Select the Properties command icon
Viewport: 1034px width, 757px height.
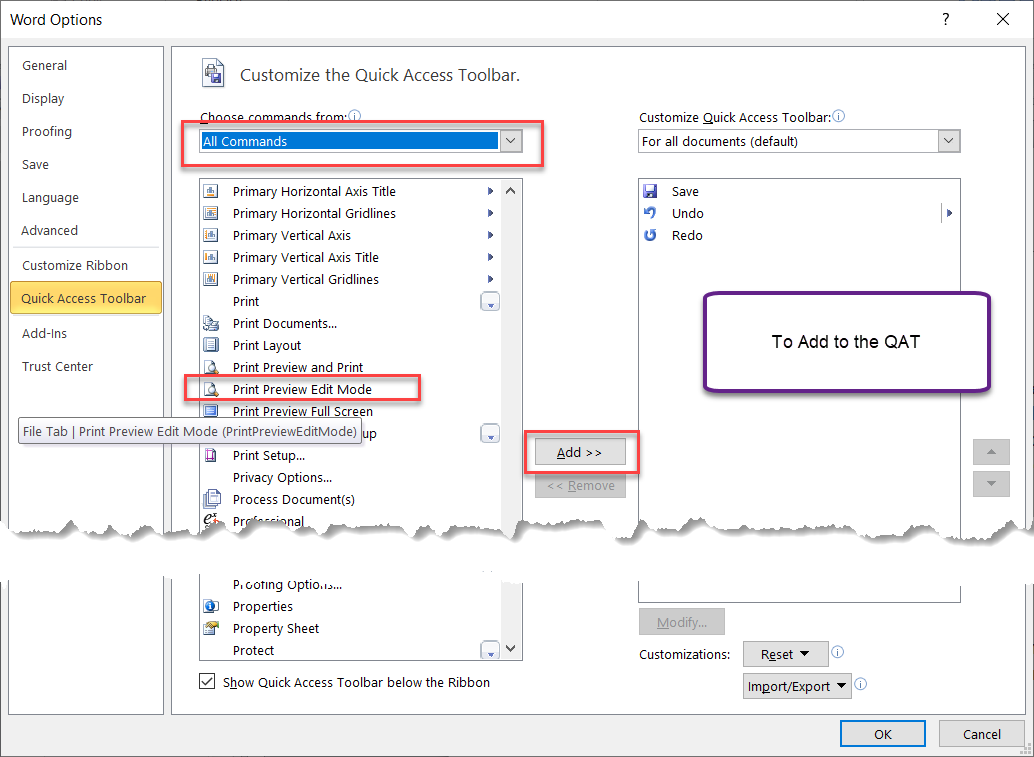[x=212, y=606]
